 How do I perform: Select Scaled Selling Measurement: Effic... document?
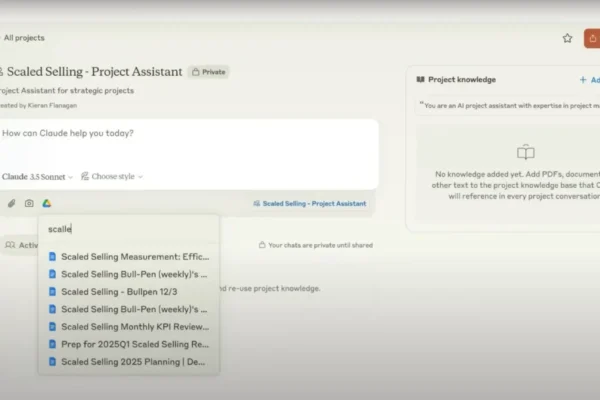coord(129,256)
